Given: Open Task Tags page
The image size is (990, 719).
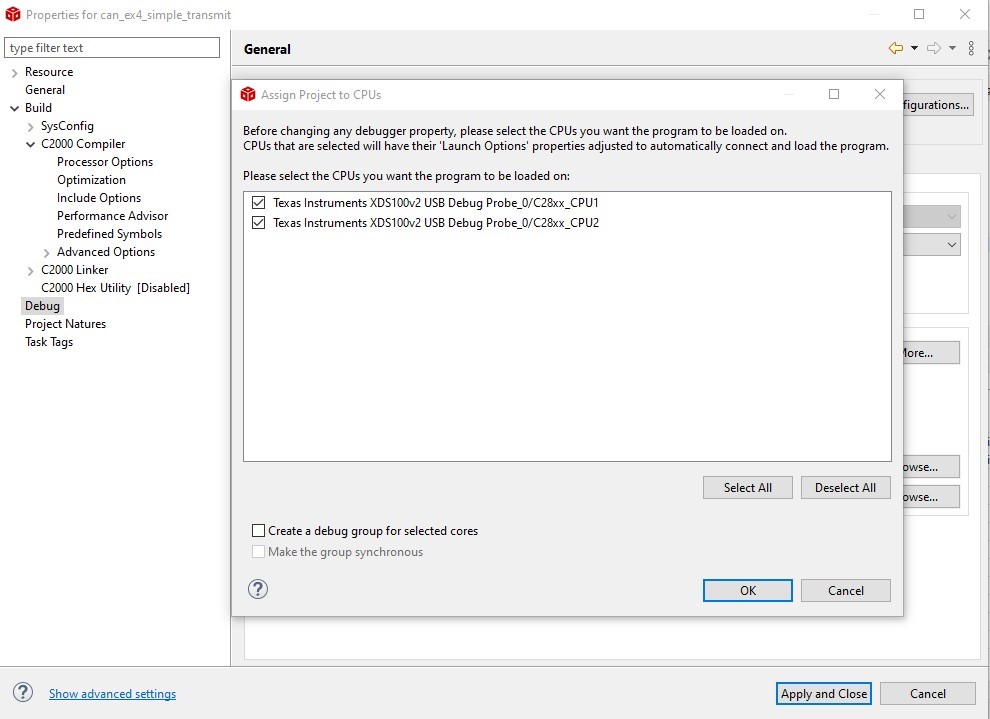Looking at the screenshot, I should pyautogui.click(x=49, y=342).
